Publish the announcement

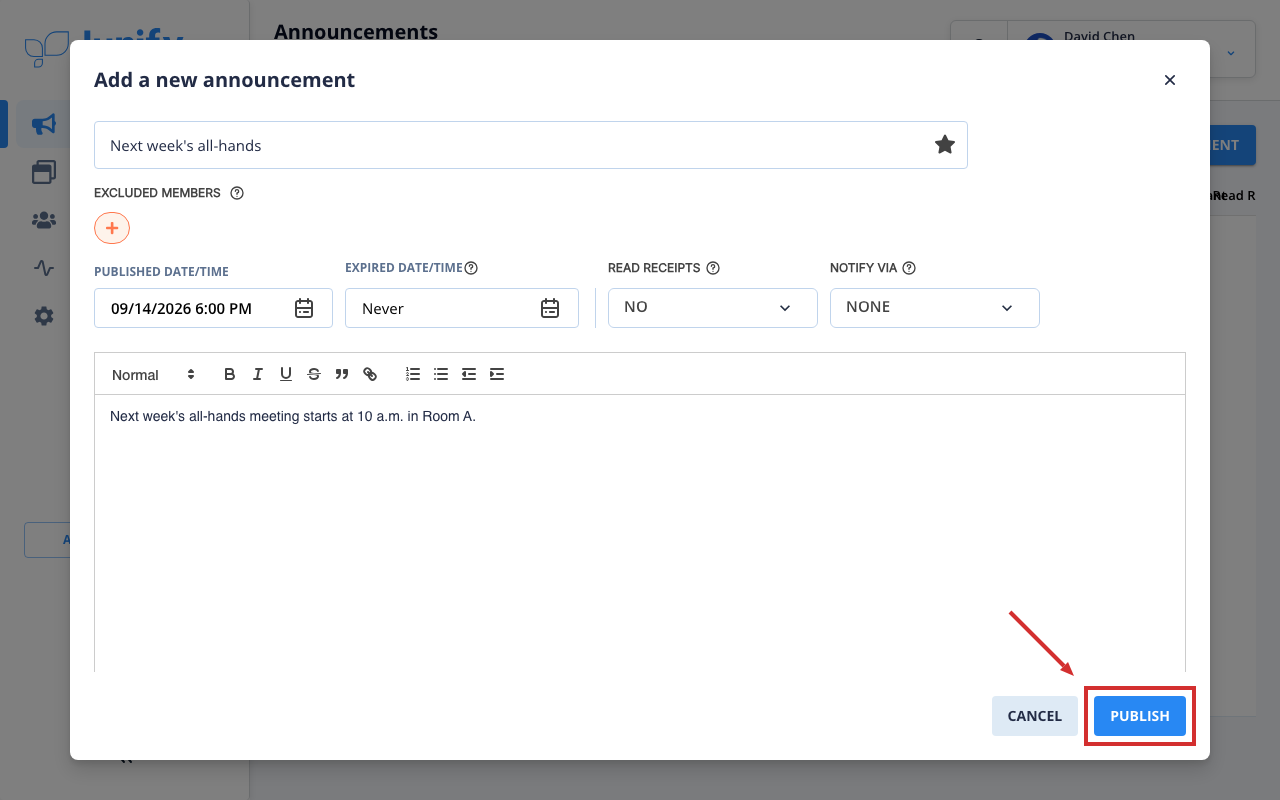point(1140,716)
